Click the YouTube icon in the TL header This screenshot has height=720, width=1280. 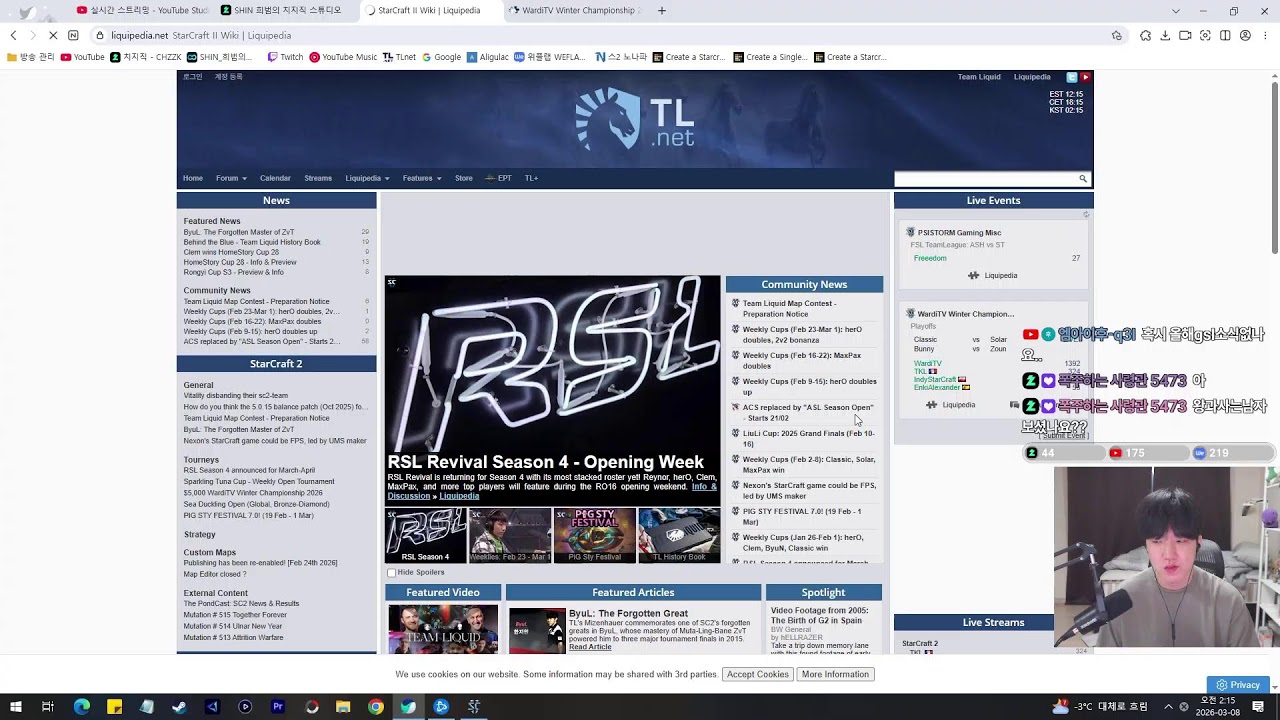click(x=1085, y=77)
